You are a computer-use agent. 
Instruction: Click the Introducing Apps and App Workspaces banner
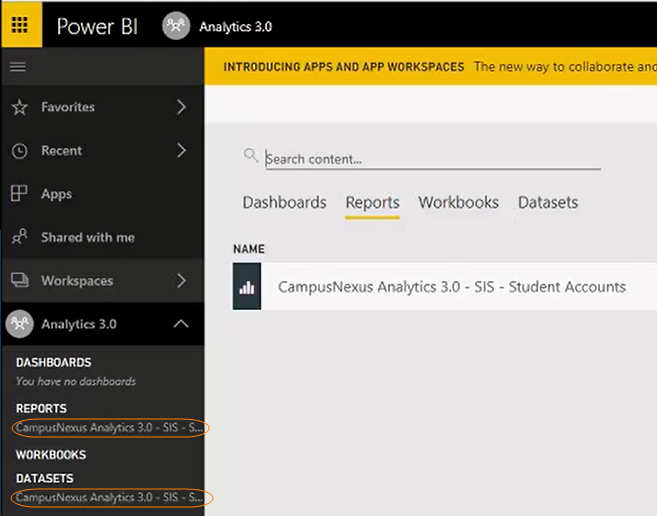(430, 66)
